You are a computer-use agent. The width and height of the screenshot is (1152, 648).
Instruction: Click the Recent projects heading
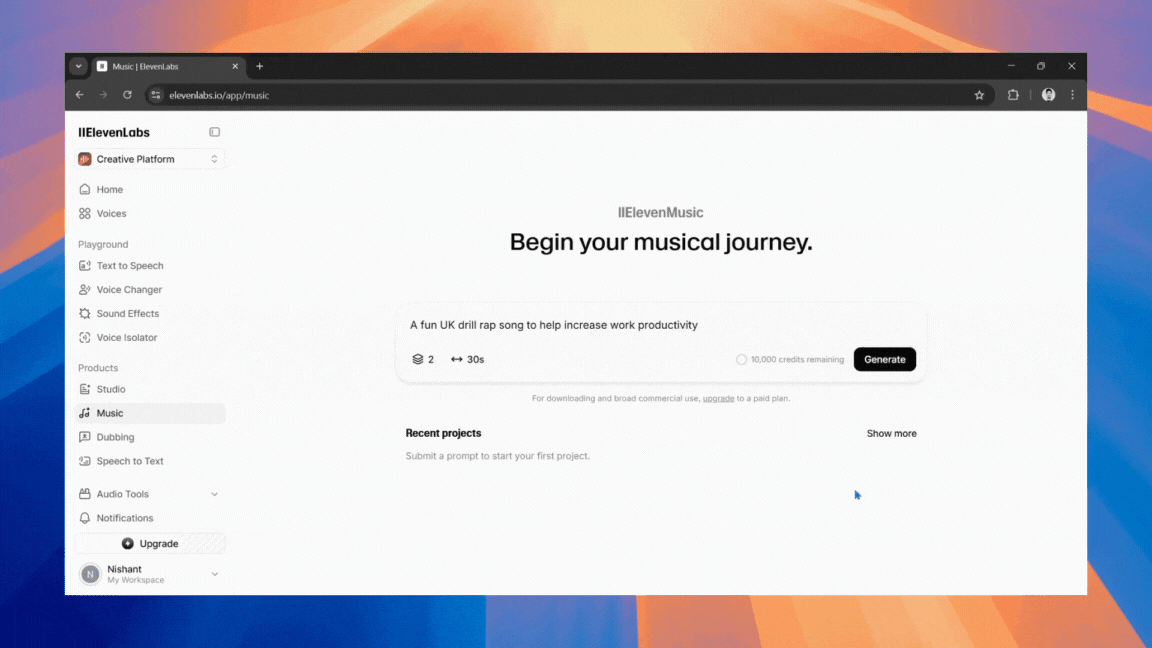coord(443,433)
